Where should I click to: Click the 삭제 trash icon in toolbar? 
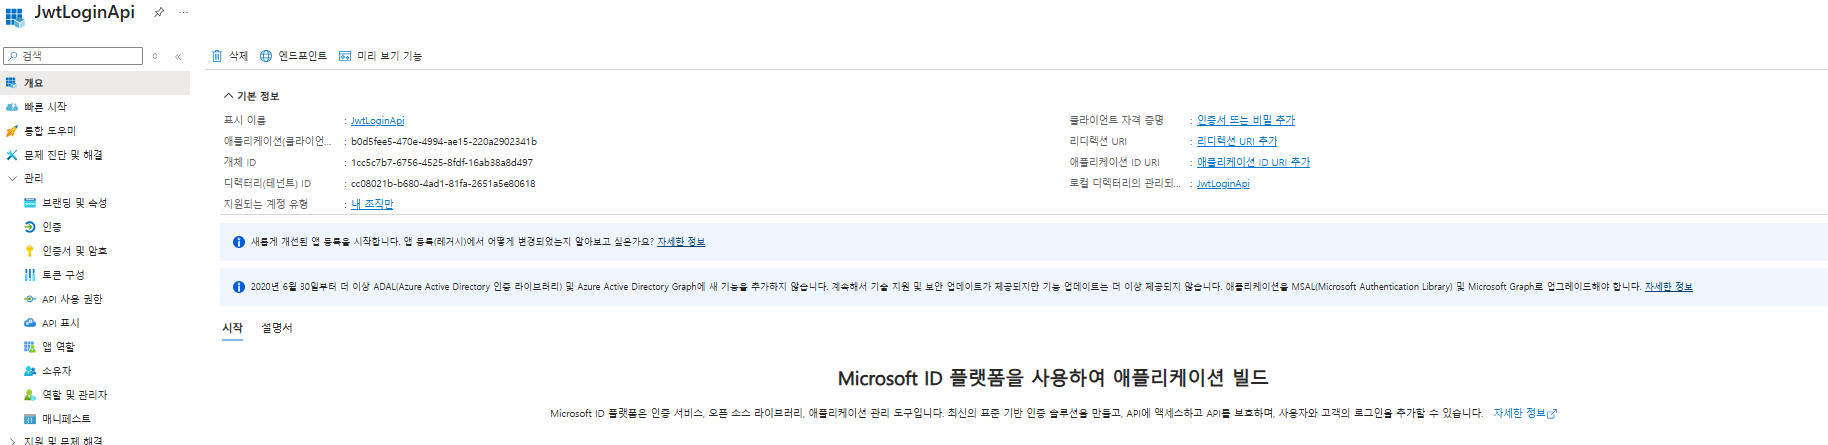pos(217,56)
